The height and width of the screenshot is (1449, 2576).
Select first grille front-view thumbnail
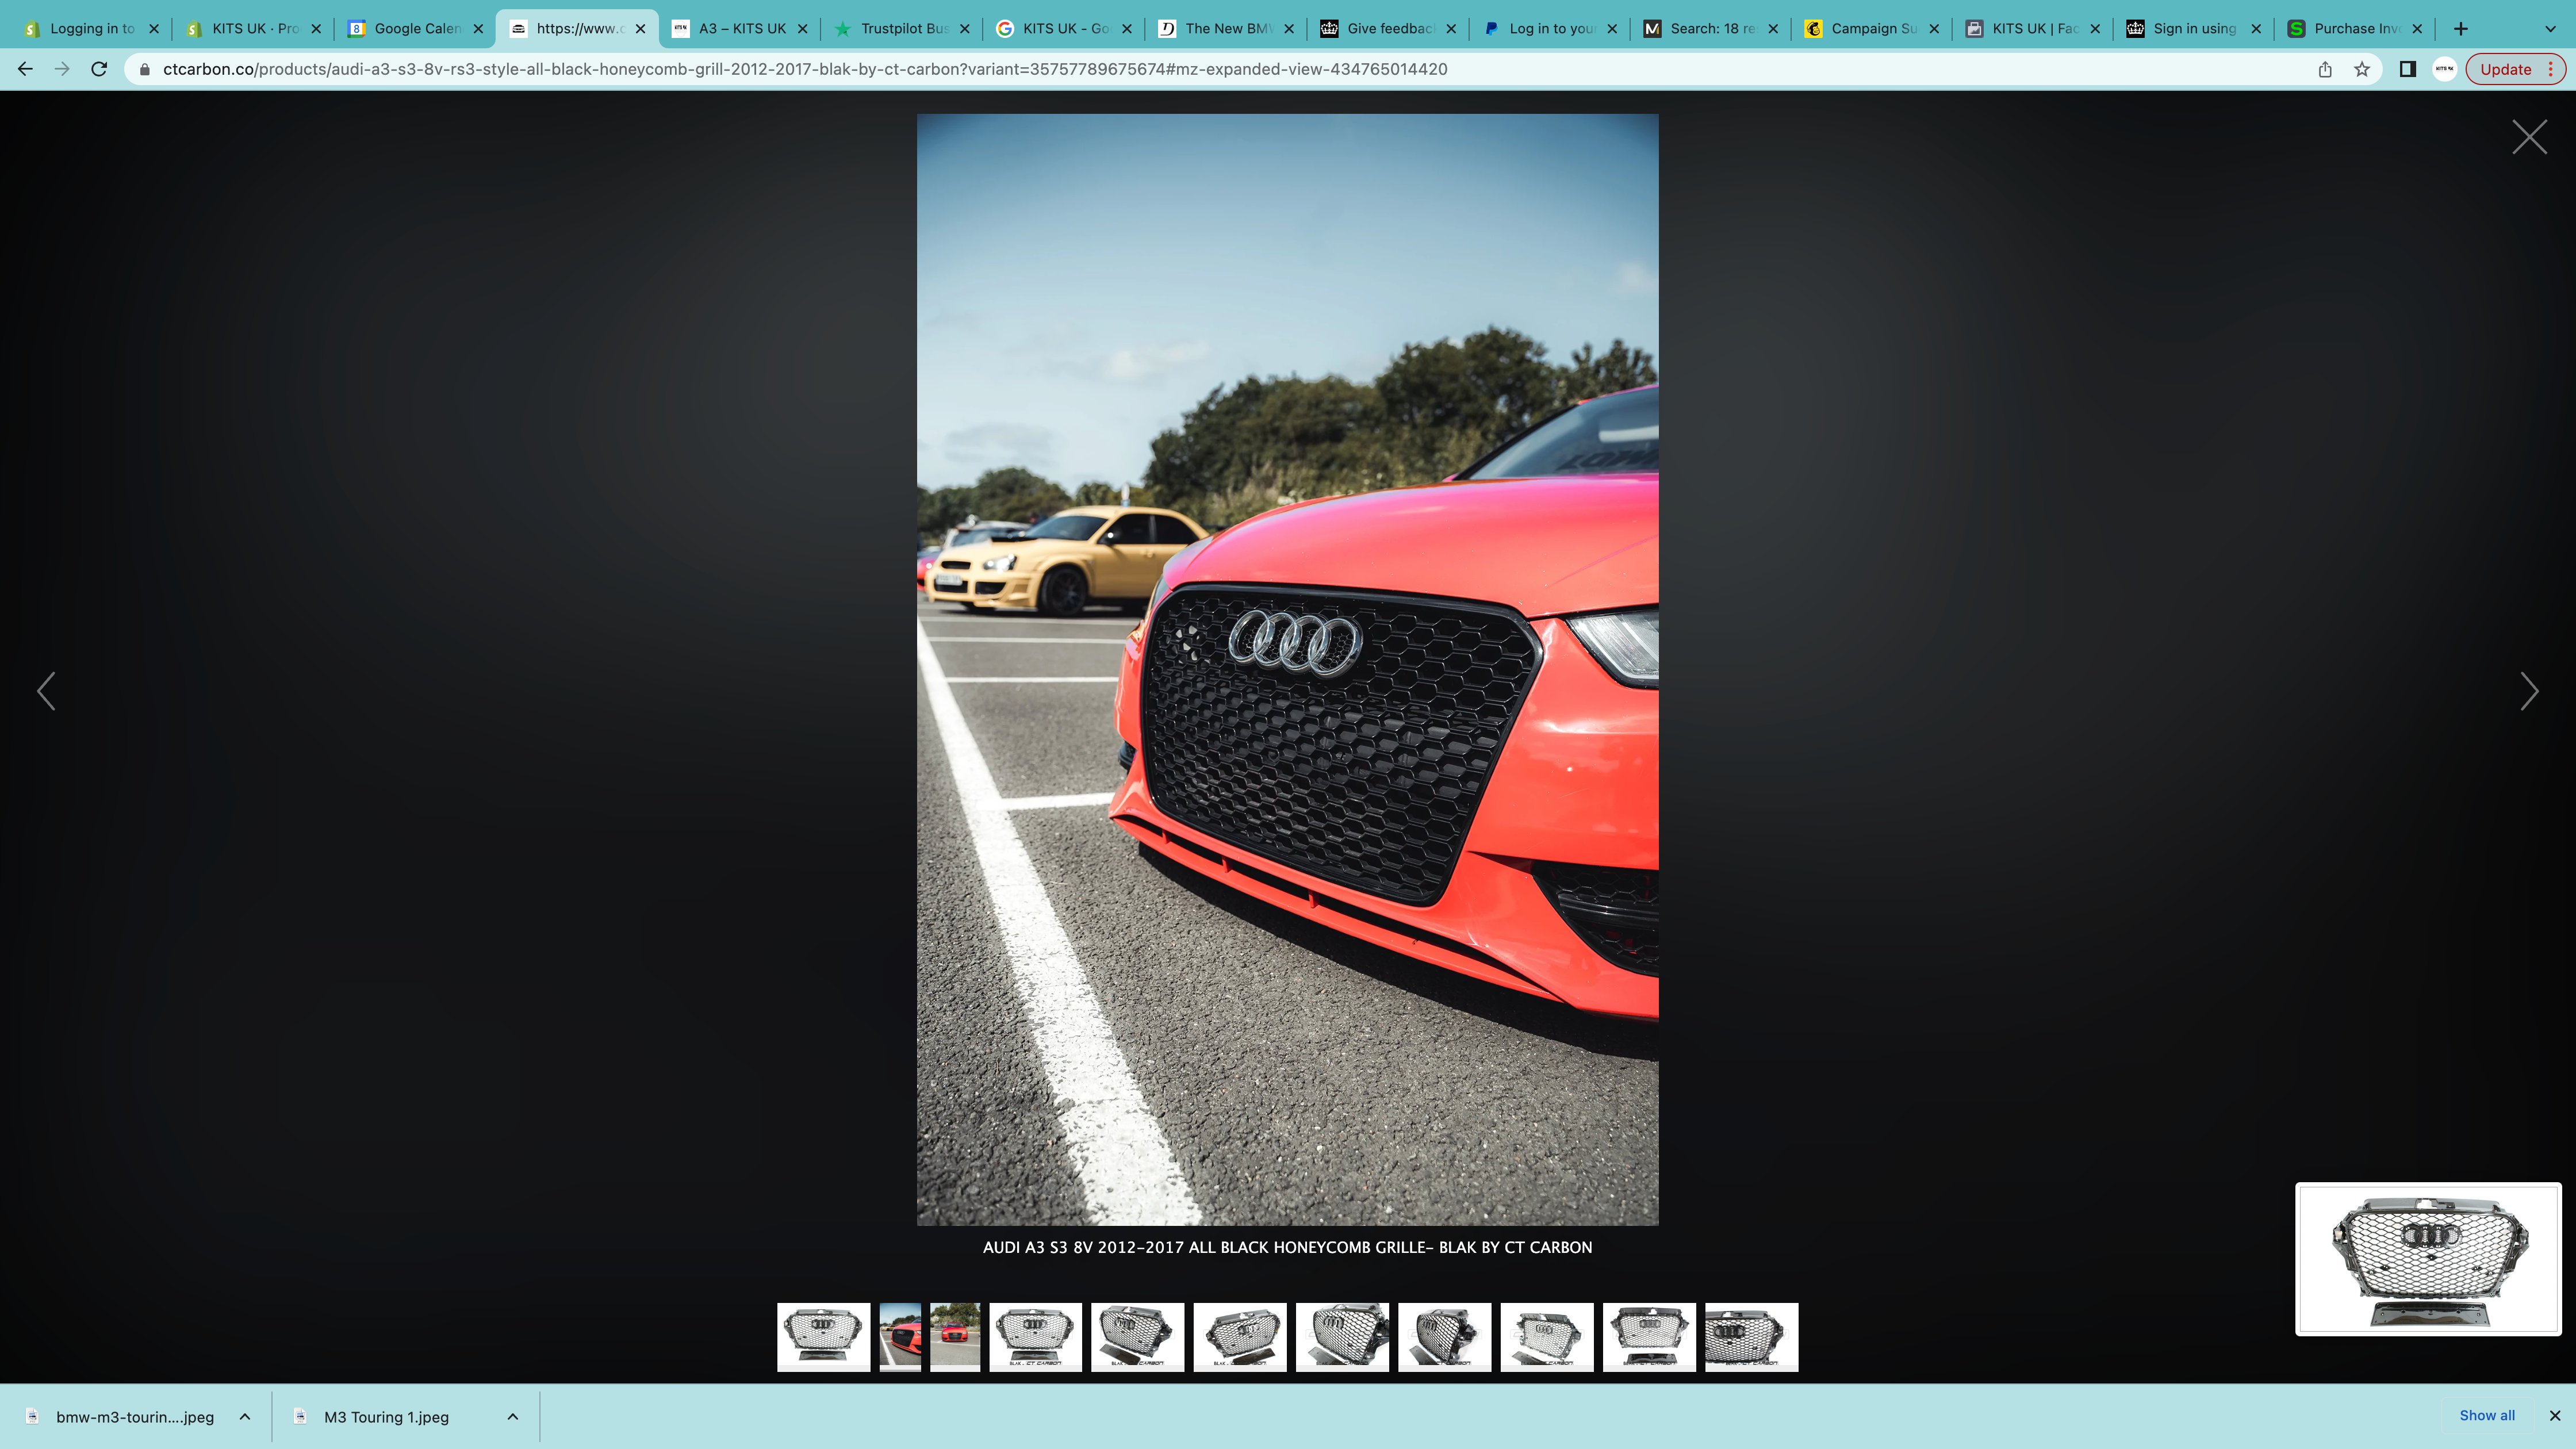point(824,1337)
